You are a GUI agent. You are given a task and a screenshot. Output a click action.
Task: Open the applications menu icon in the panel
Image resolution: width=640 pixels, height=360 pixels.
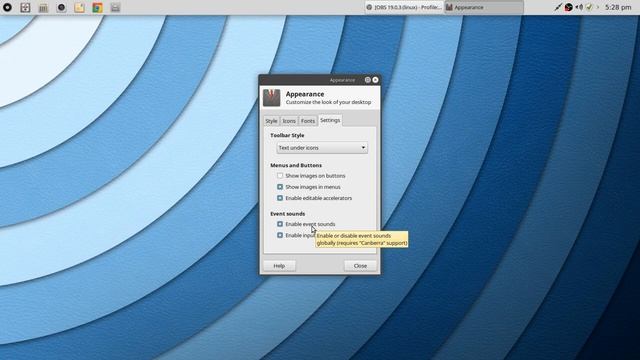(7, 7)
